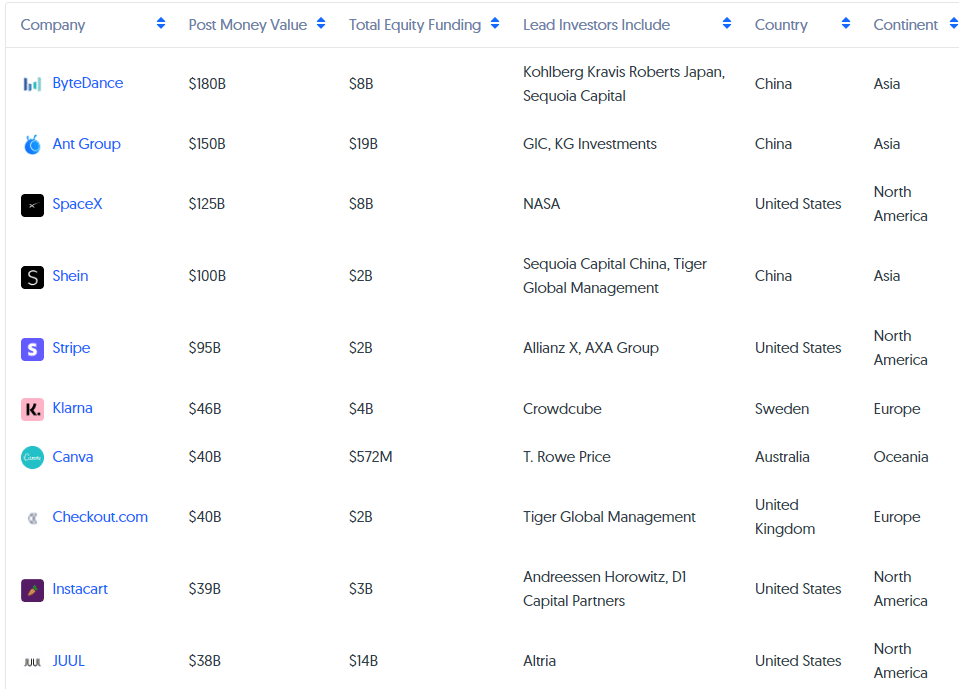The height and width of the screenshot is (689, 959).
Task: Open the Canva company link
Action: click(73, 457)
